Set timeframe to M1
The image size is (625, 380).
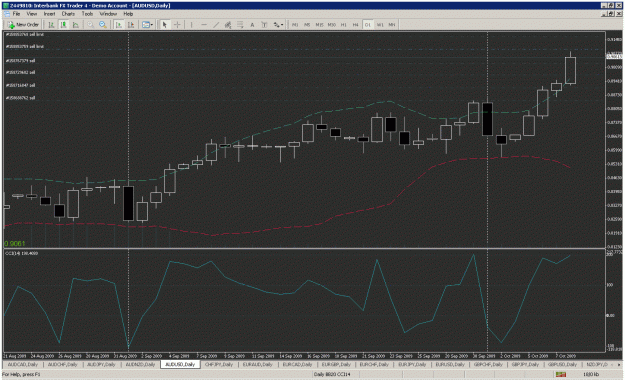tap(295, 25)
